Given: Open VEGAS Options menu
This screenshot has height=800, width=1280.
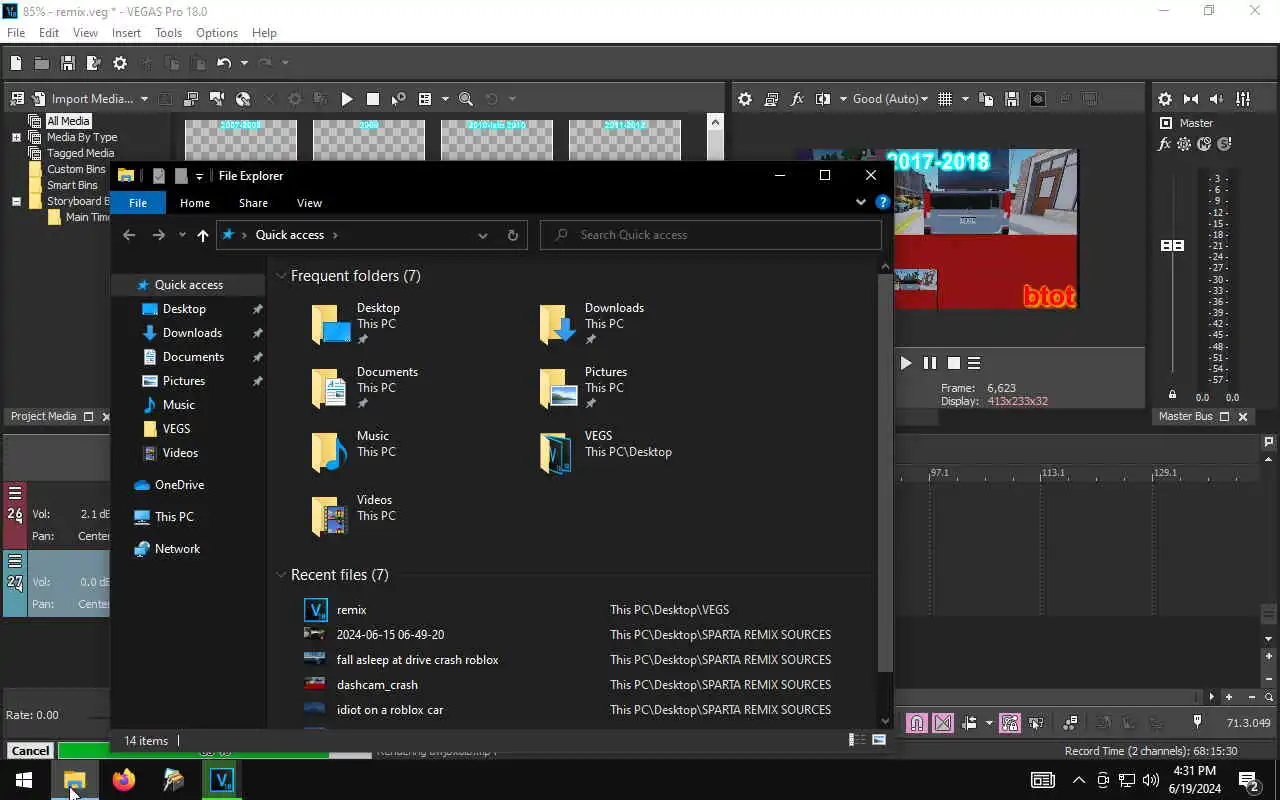Looking at the screenshot, I should [217, 33].
